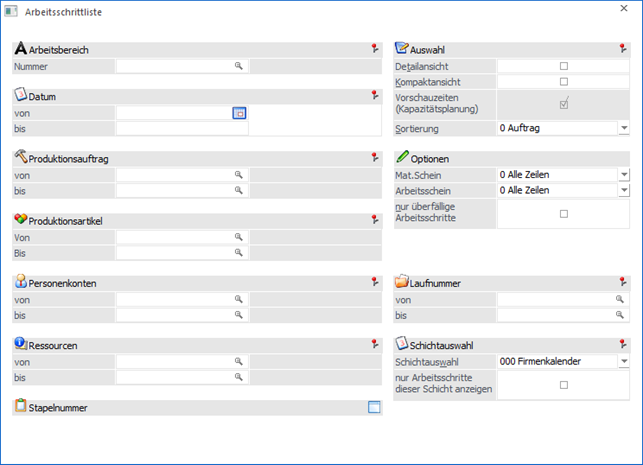Expand the Mat.Schein dropdown list
Image resolution: width=643 pixels, height=465 pixels.
pos(623,175)
